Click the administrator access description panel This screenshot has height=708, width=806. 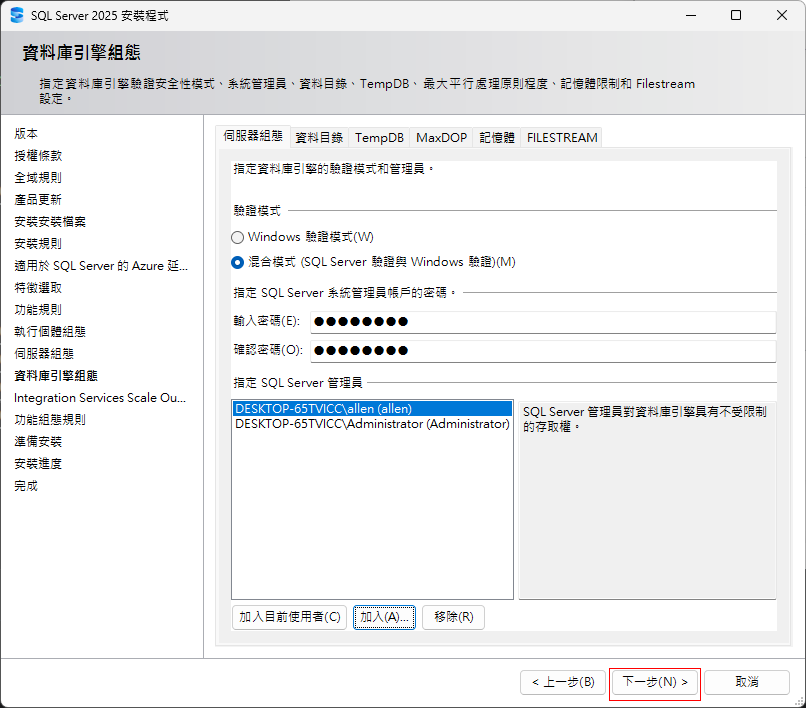(x=647, y=500)
